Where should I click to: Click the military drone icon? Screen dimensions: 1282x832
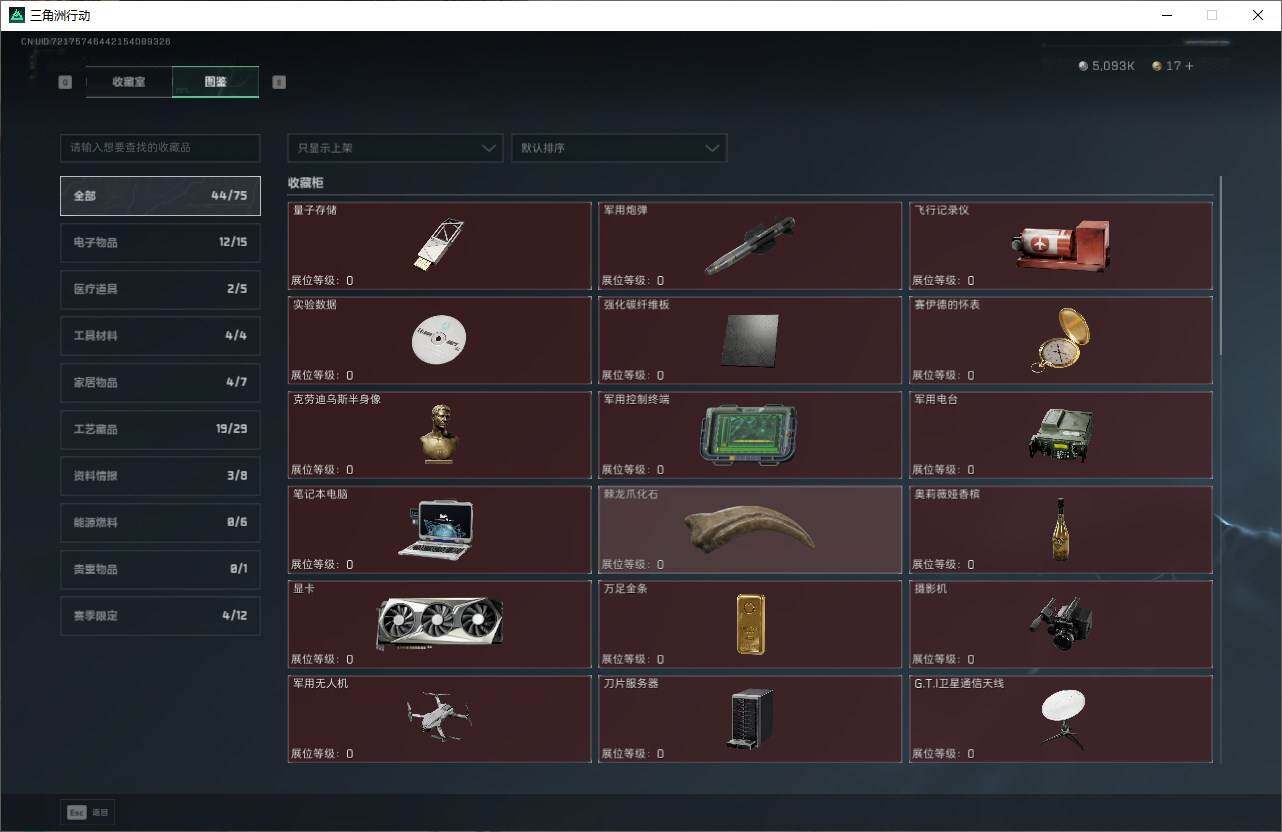pyautogui.click(x=439, y=718)
